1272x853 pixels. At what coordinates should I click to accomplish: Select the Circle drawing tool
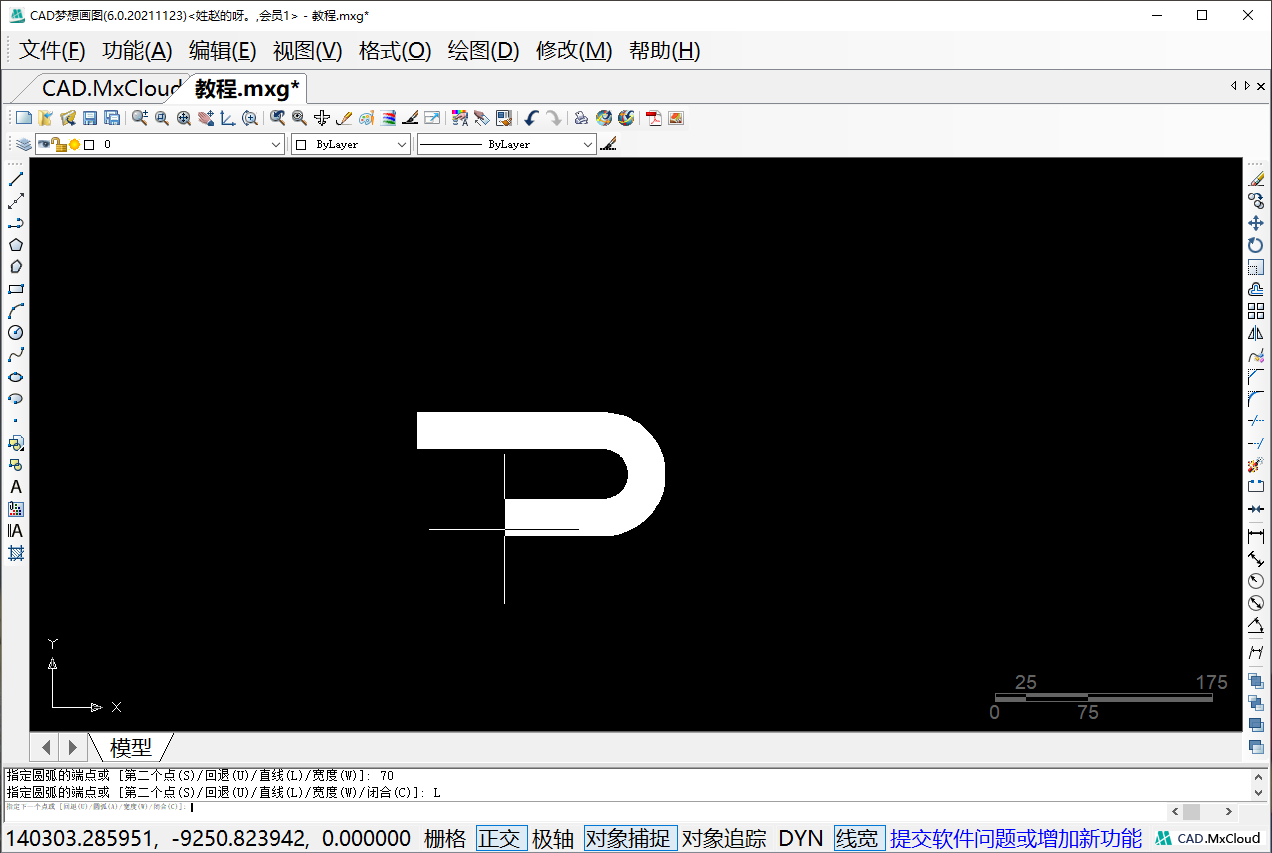15,333
